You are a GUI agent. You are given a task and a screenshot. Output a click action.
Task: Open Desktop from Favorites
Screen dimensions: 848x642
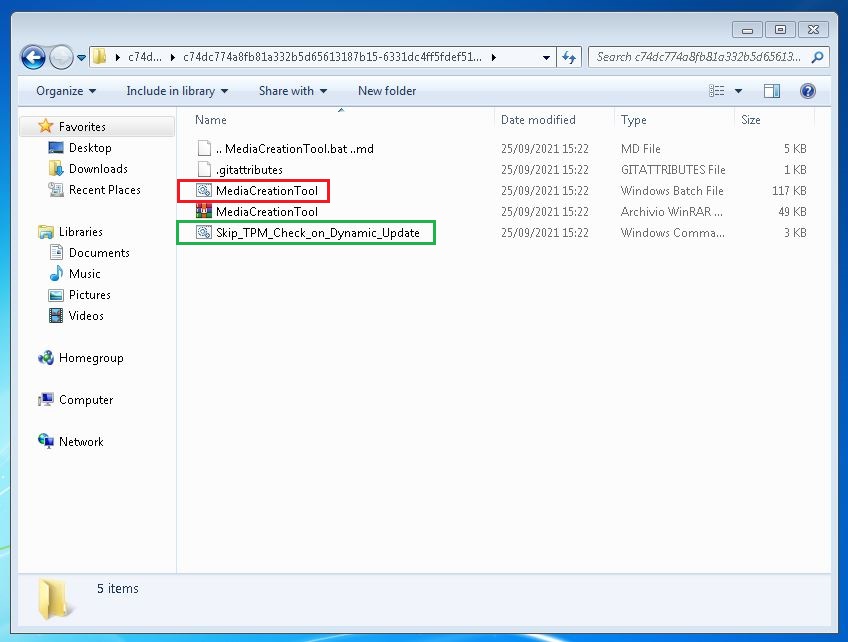click(x=90, y=148)
